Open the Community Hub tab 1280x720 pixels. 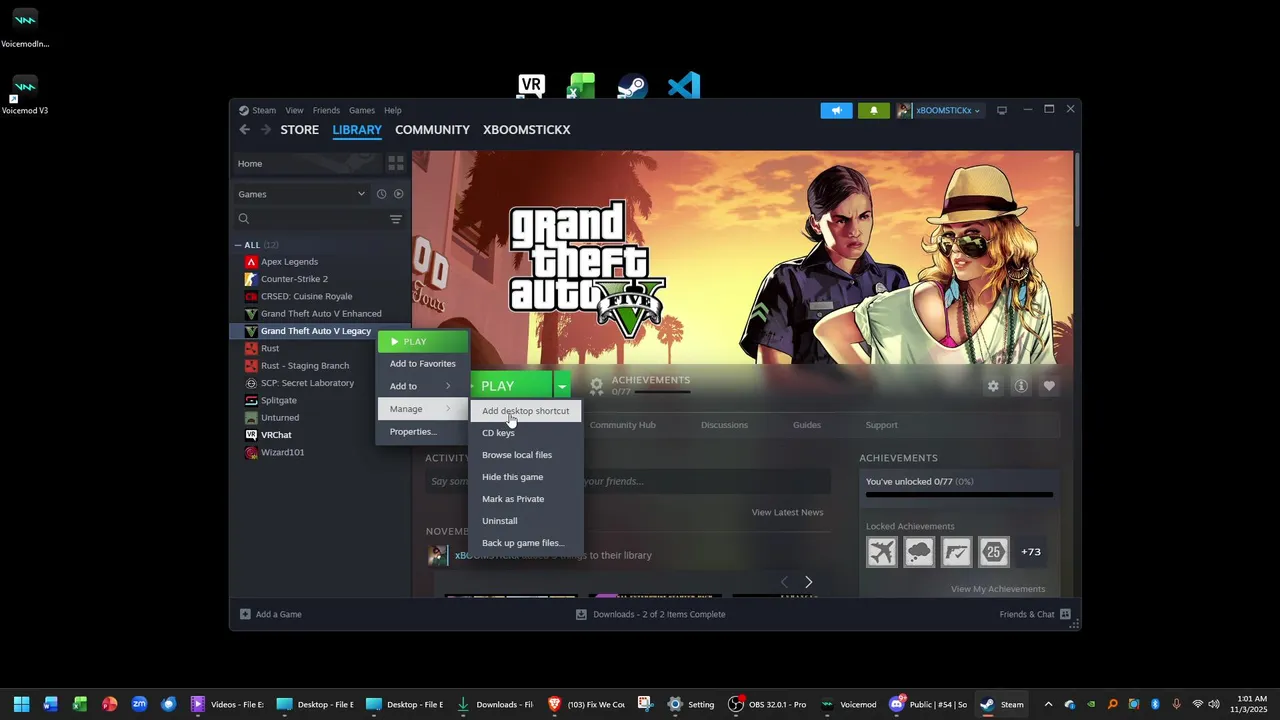[x=622, y=425]
